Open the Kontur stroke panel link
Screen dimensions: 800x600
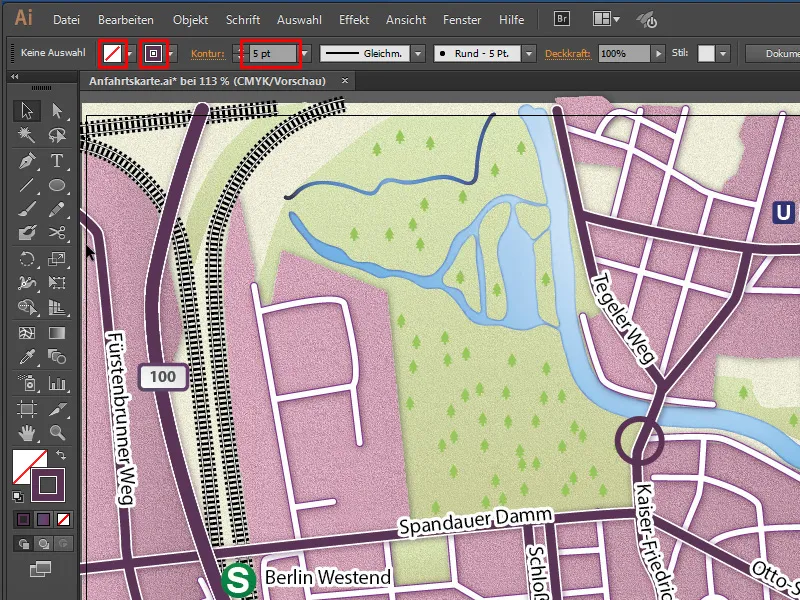[208, 54]
